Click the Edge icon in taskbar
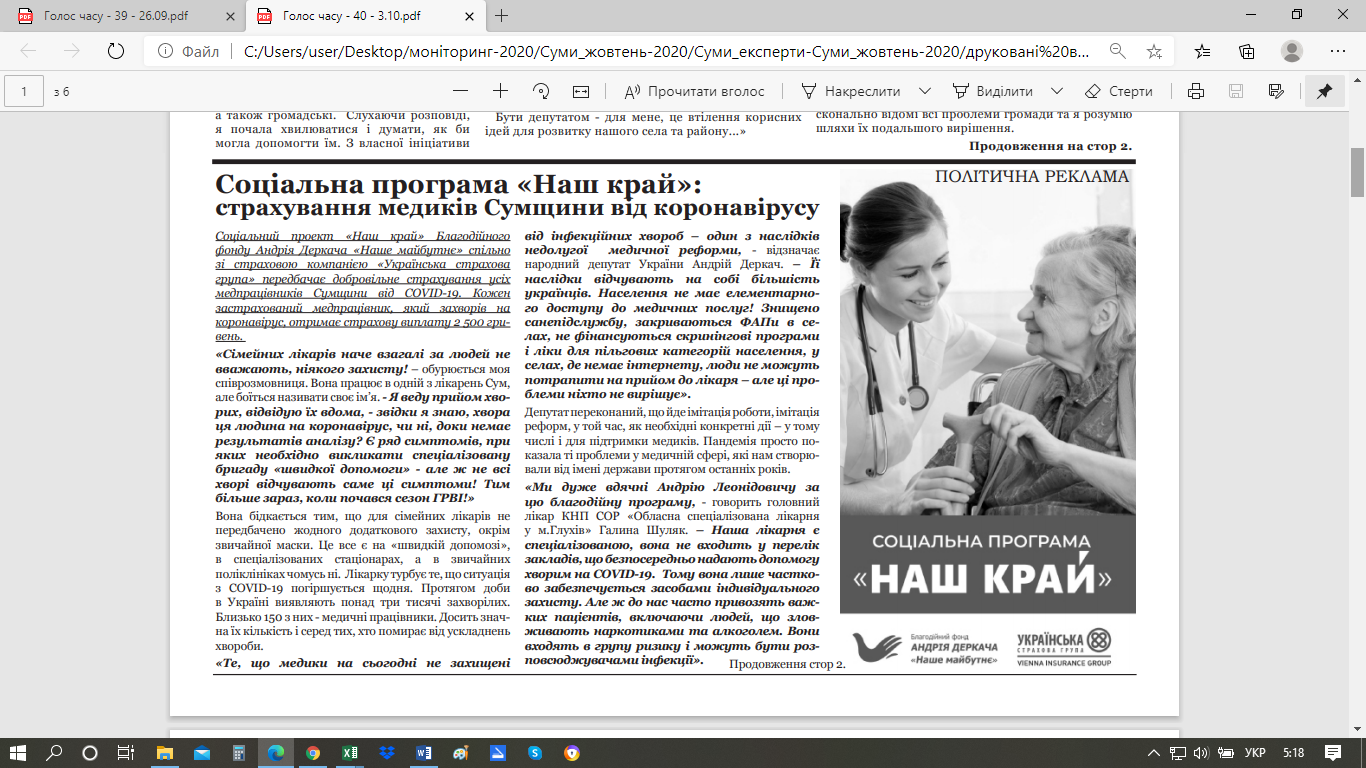Viewport: 1366px width, 768px height. pos(276,752)
